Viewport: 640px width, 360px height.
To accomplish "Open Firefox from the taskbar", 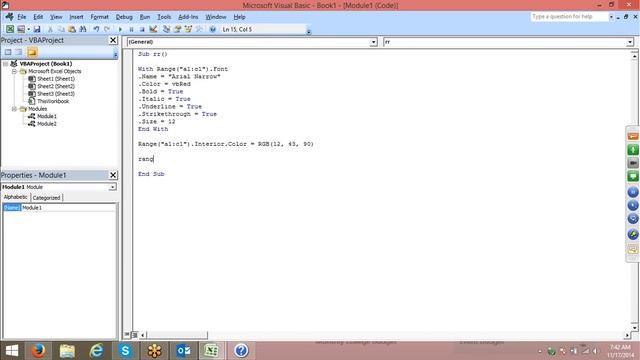I will pos(38,351).
